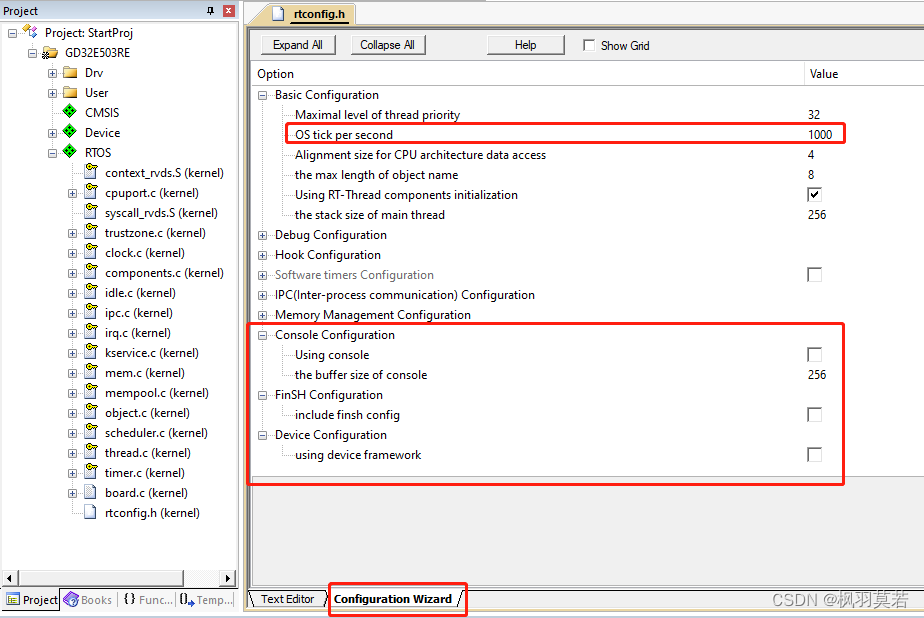Switch to the Text Editor tab
This screenshot has height=618, width=924.
click(x=288, y=599)
